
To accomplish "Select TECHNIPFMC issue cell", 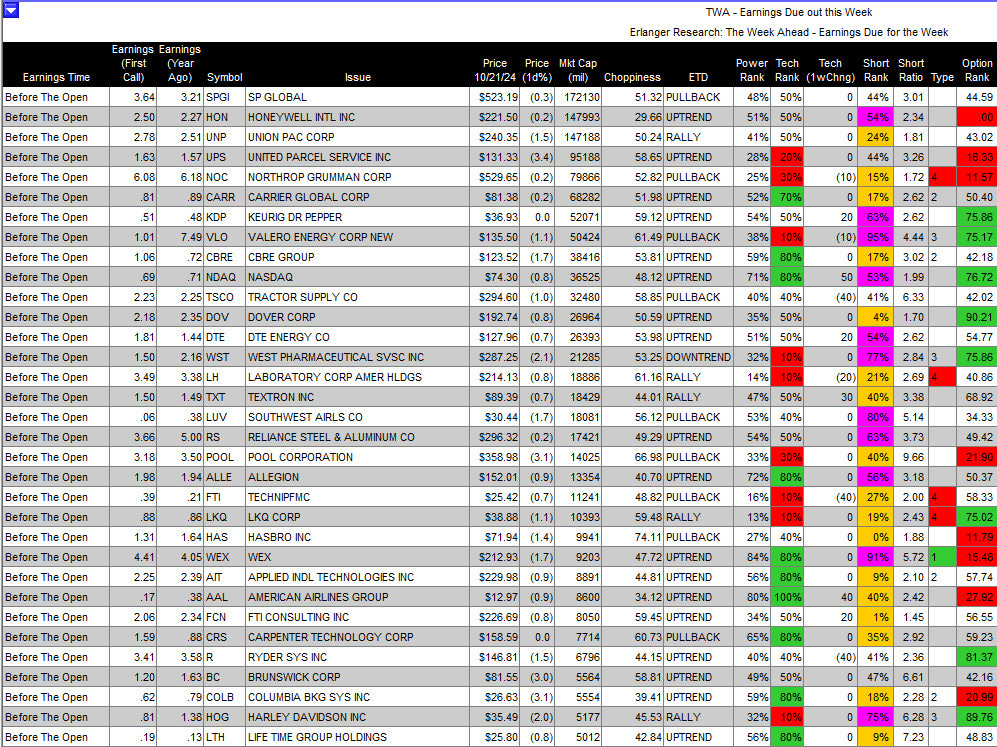I will coord(357,498).
